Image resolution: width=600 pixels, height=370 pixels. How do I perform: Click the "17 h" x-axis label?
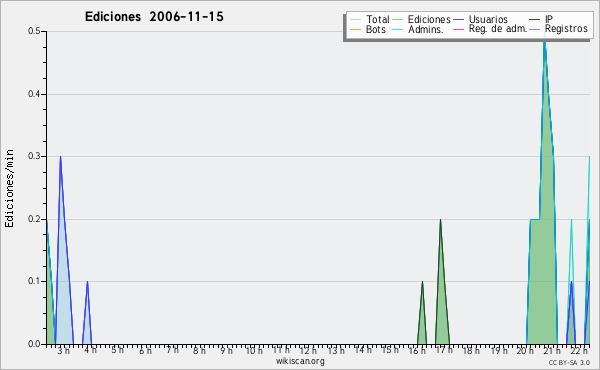444,350
